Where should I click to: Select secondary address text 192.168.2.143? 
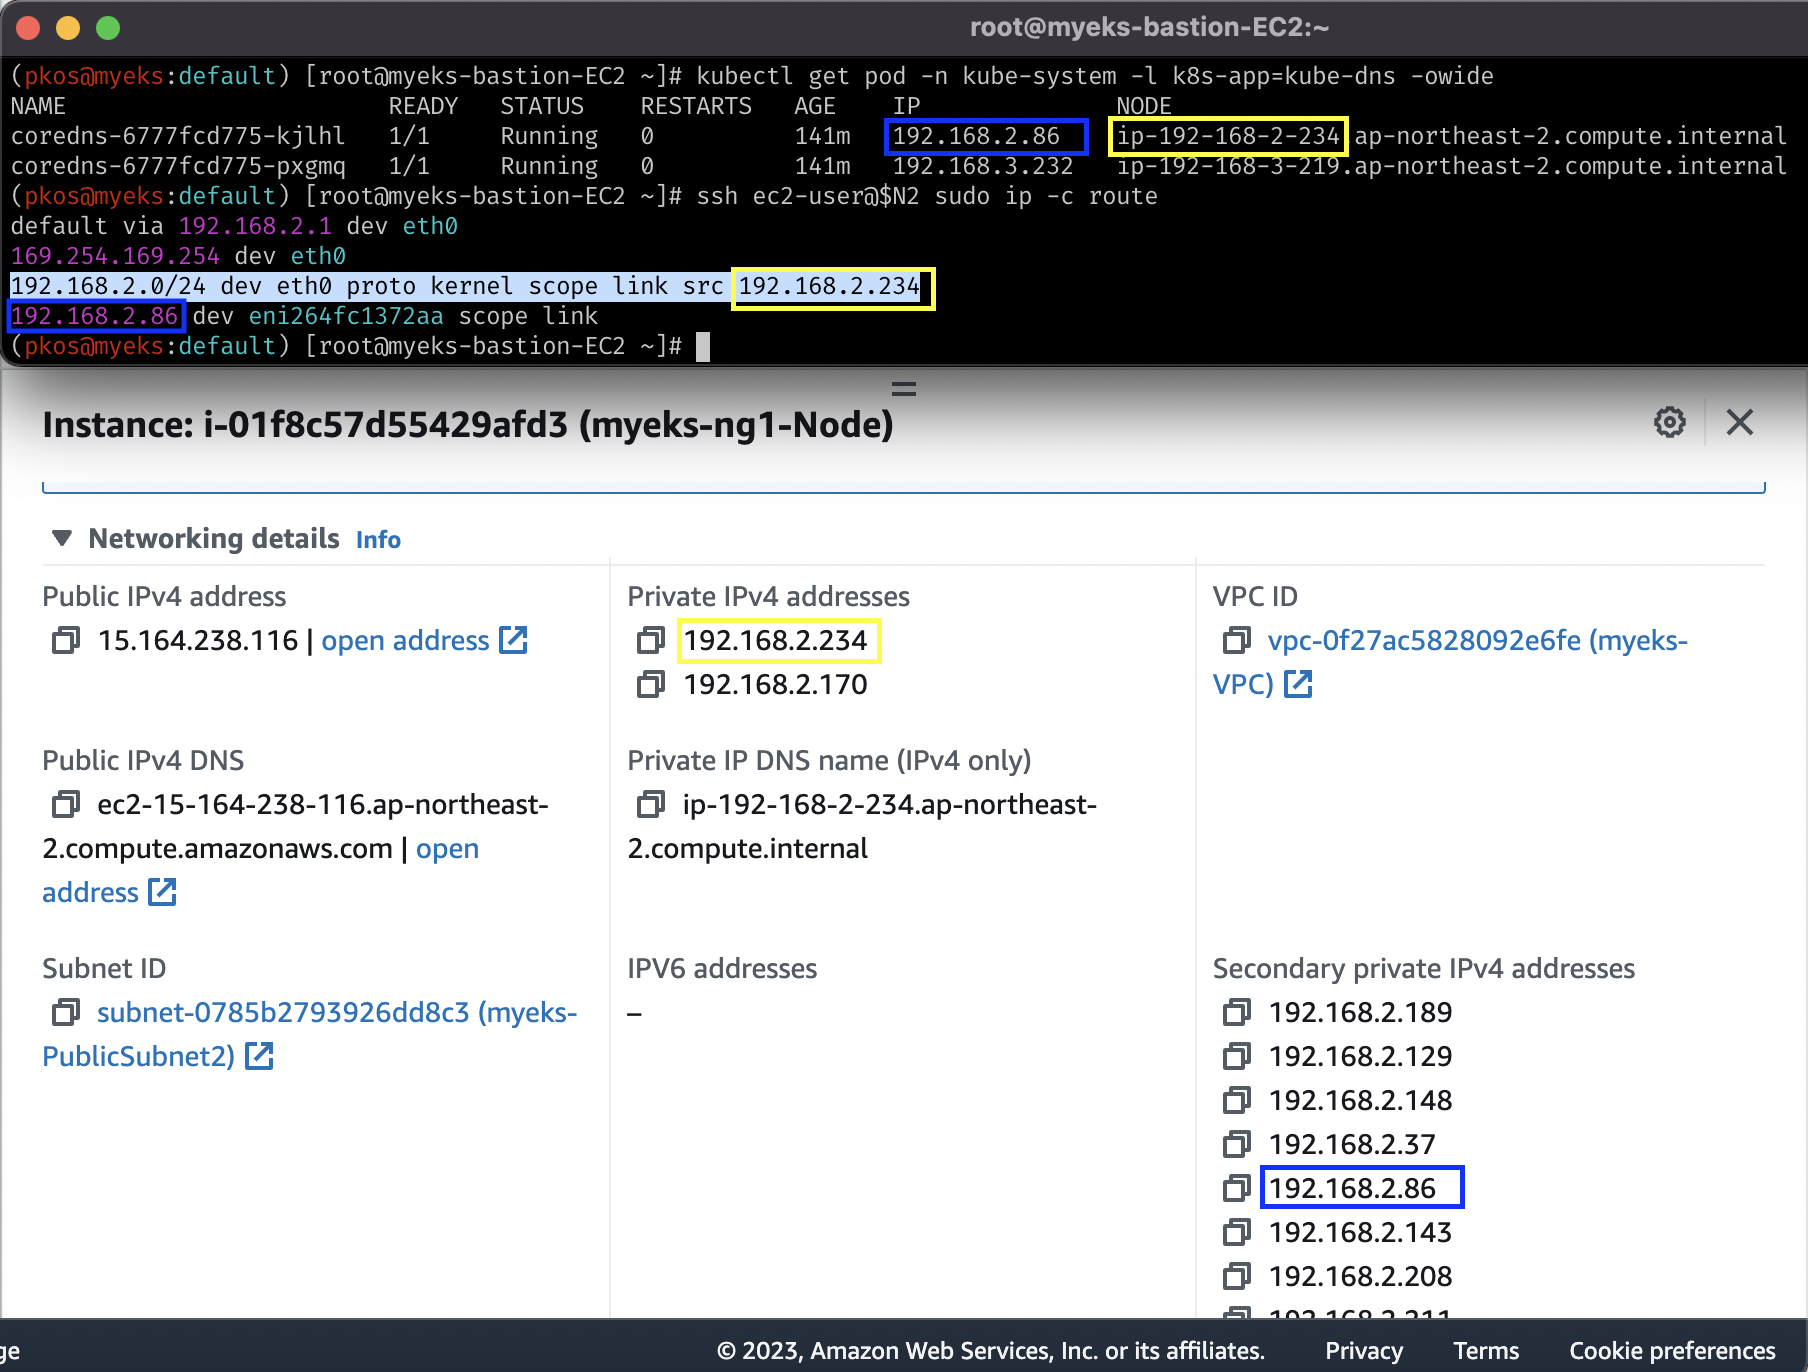(x=1360, y=1232)
